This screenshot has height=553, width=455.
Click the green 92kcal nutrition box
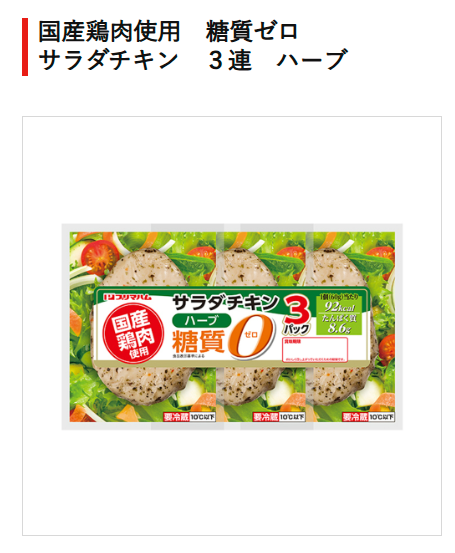point(339,314)
